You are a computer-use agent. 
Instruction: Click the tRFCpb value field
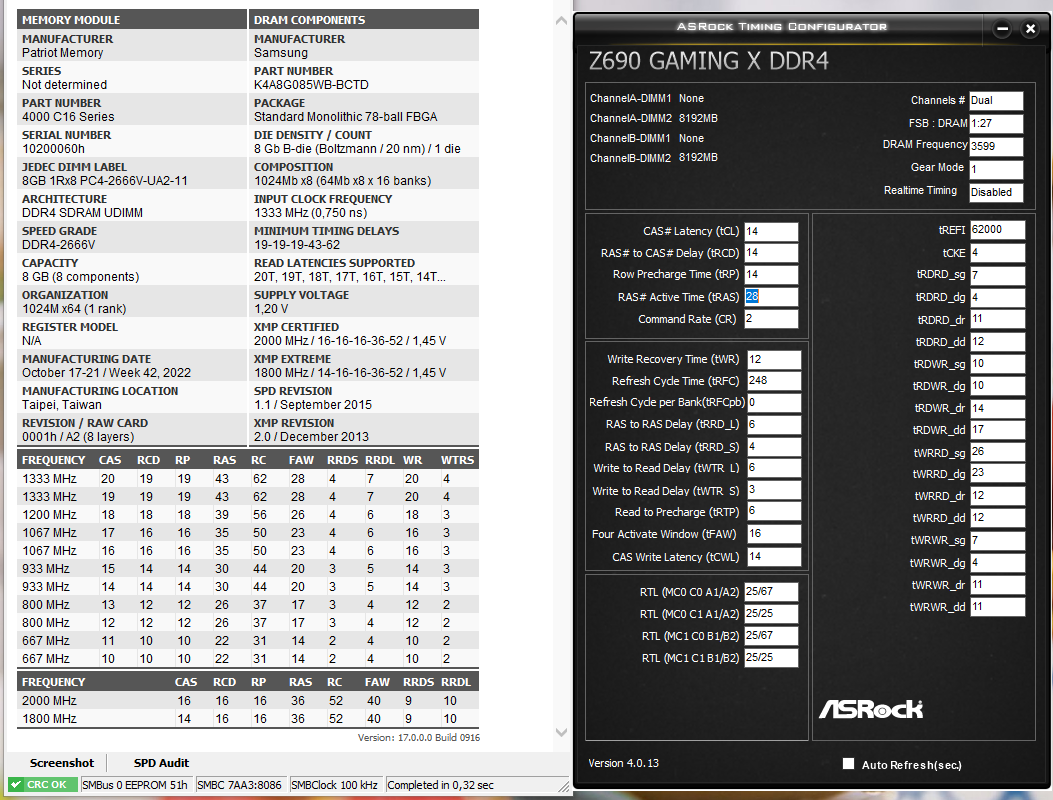point(774,403)
